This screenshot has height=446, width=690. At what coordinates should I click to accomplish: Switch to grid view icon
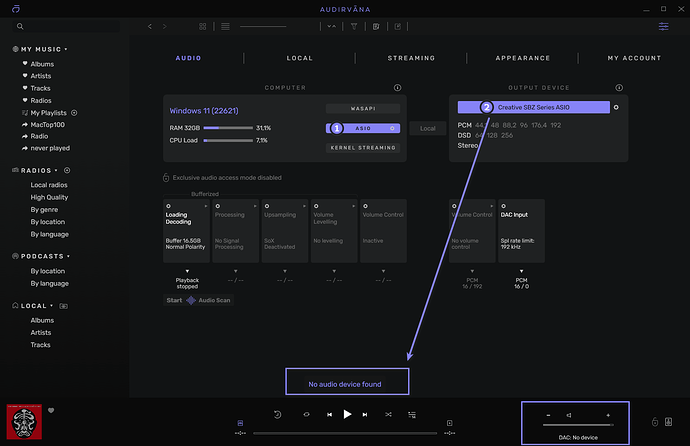pos(202,26)
